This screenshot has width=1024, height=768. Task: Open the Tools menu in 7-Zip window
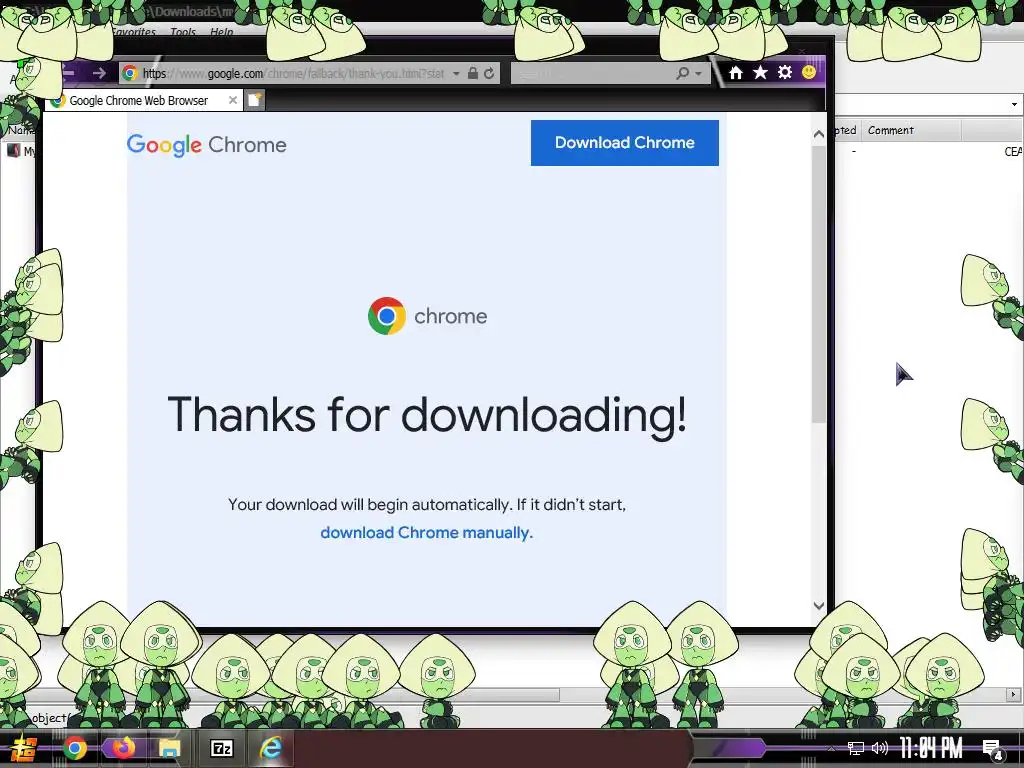pyautogui.click(x=183, y=31)
